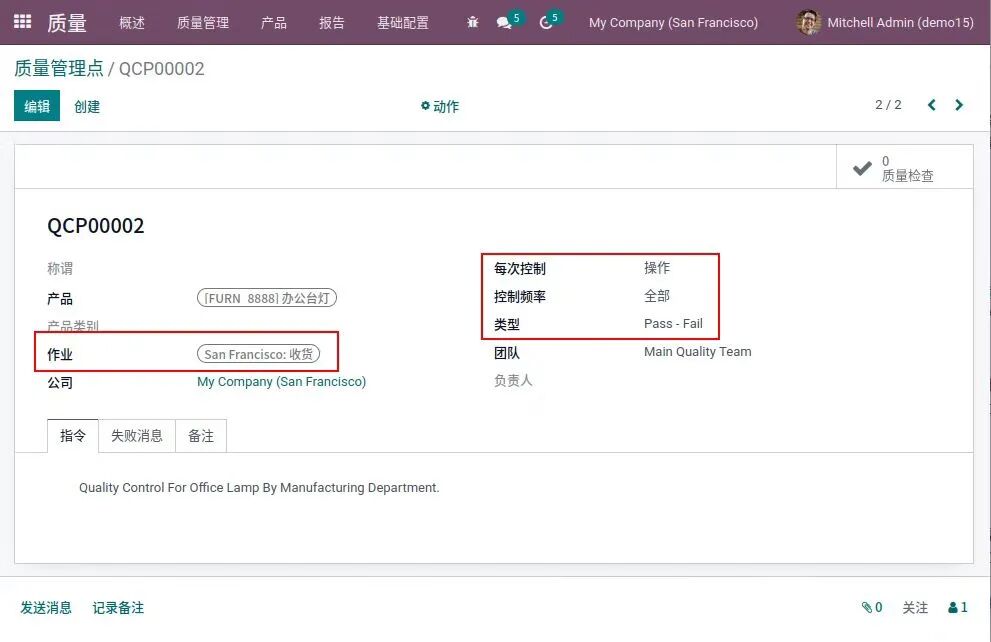Go to previous record arrow
This screenshot has height=642, width=991.
pos(932,105)
